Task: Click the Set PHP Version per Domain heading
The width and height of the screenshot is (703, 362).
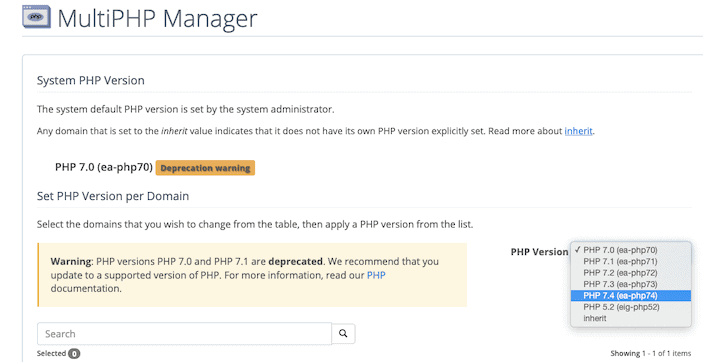Action: tap(113, 196)
